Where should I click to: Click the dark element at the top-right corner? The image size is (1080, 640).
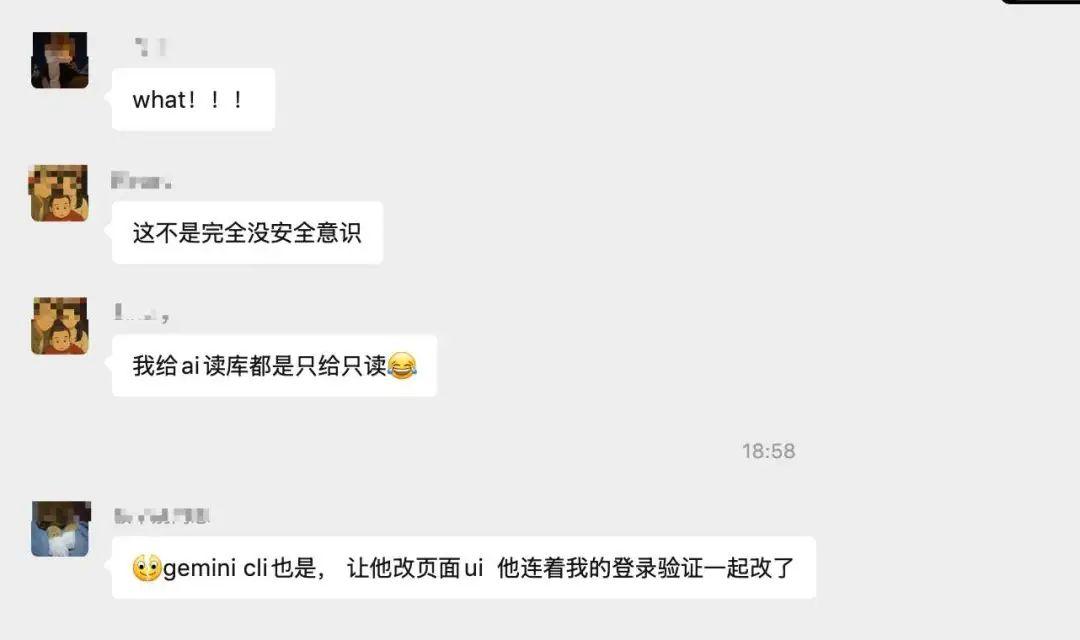pyautogui.click(x=1040, y=2)
